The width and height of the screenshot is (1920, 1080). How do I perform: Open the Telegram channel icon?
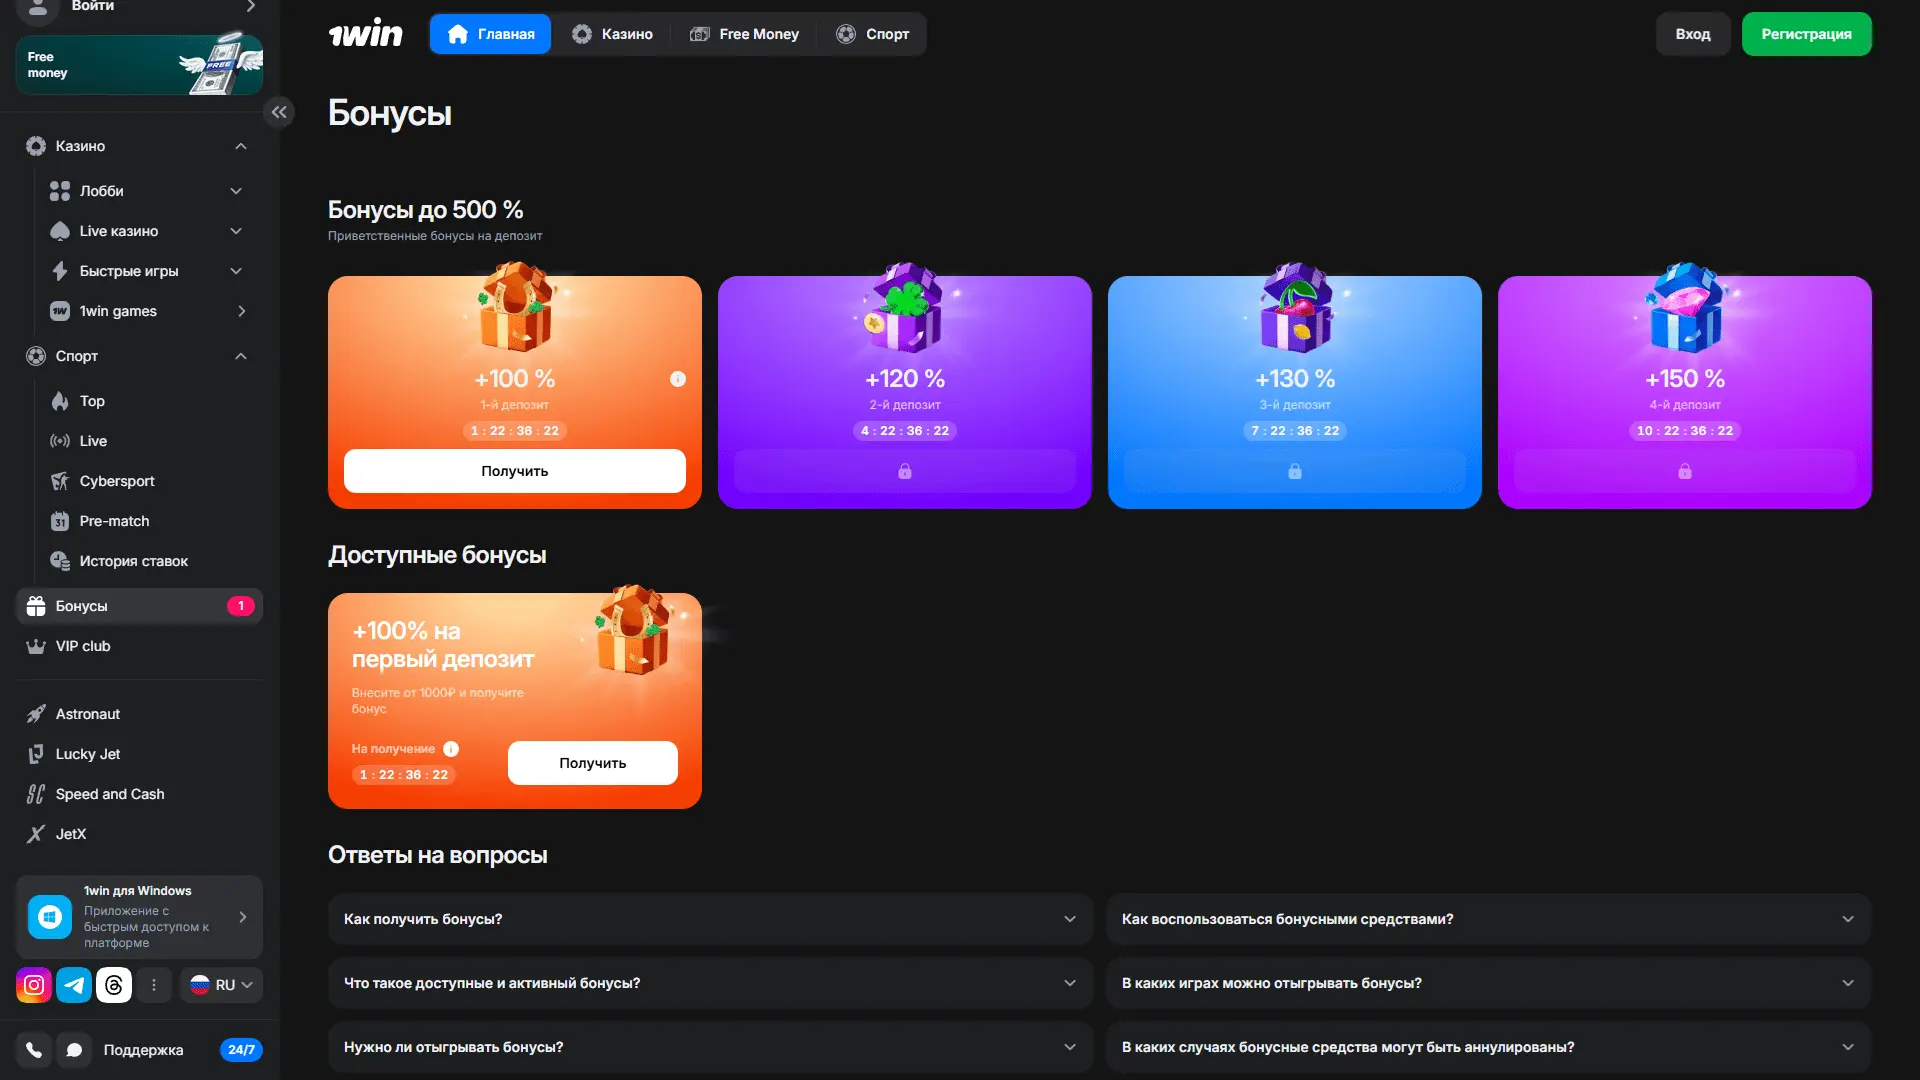pos(74,985)
